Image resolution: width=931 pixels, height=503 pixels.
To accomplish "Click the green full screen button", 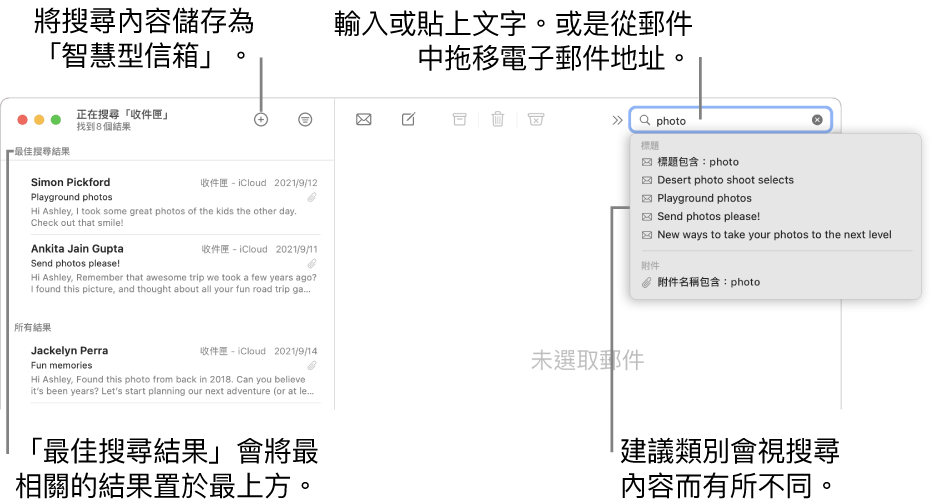I will [x=56, y=120].
